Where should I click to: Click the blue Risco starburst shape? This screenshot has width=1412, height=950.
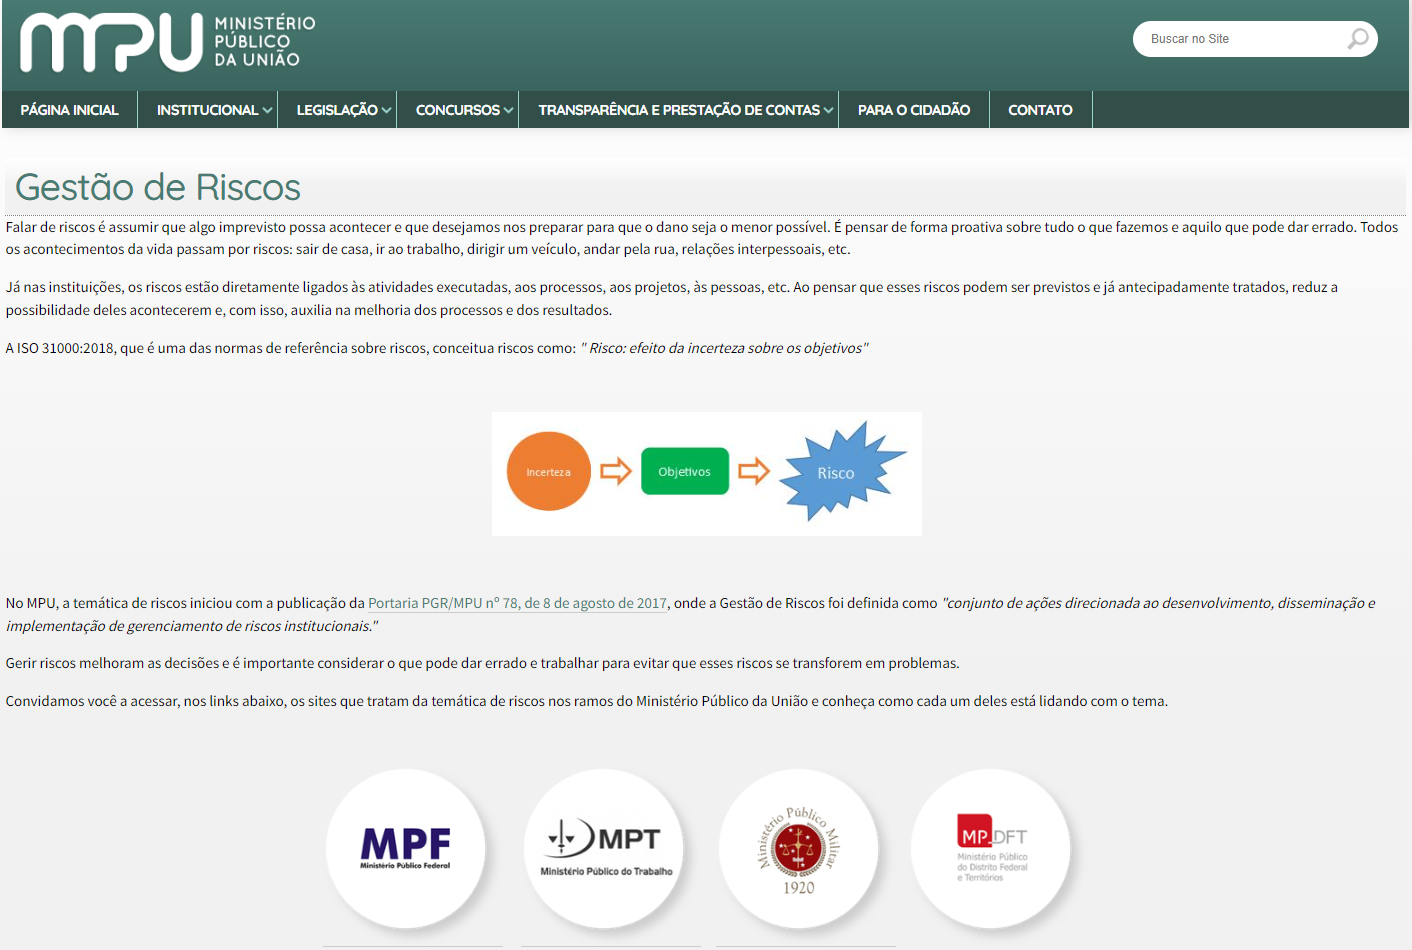pos(838,472)
